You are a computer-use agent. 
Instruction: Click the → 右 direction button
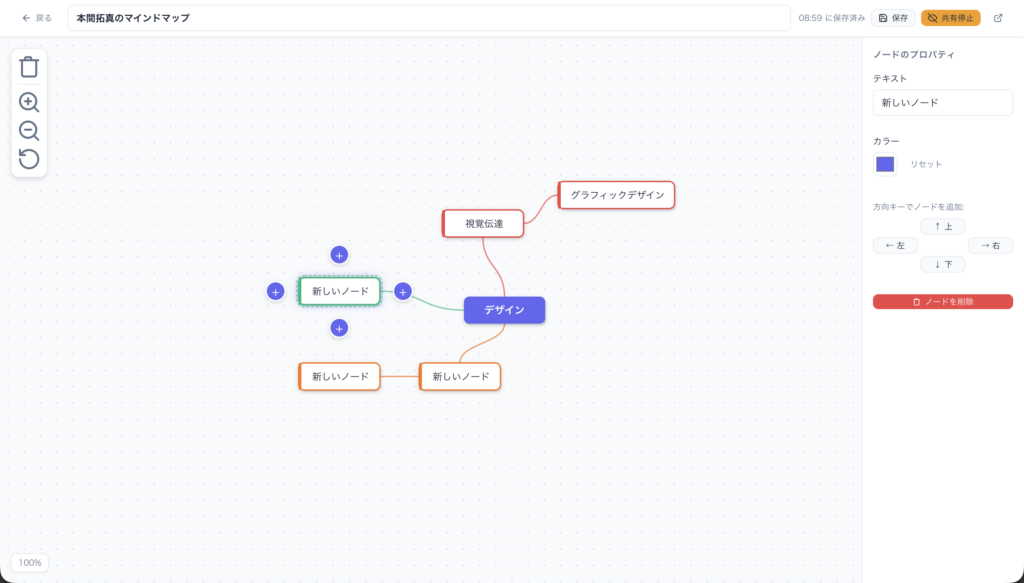pyautogui.click(x=990, y=245)
